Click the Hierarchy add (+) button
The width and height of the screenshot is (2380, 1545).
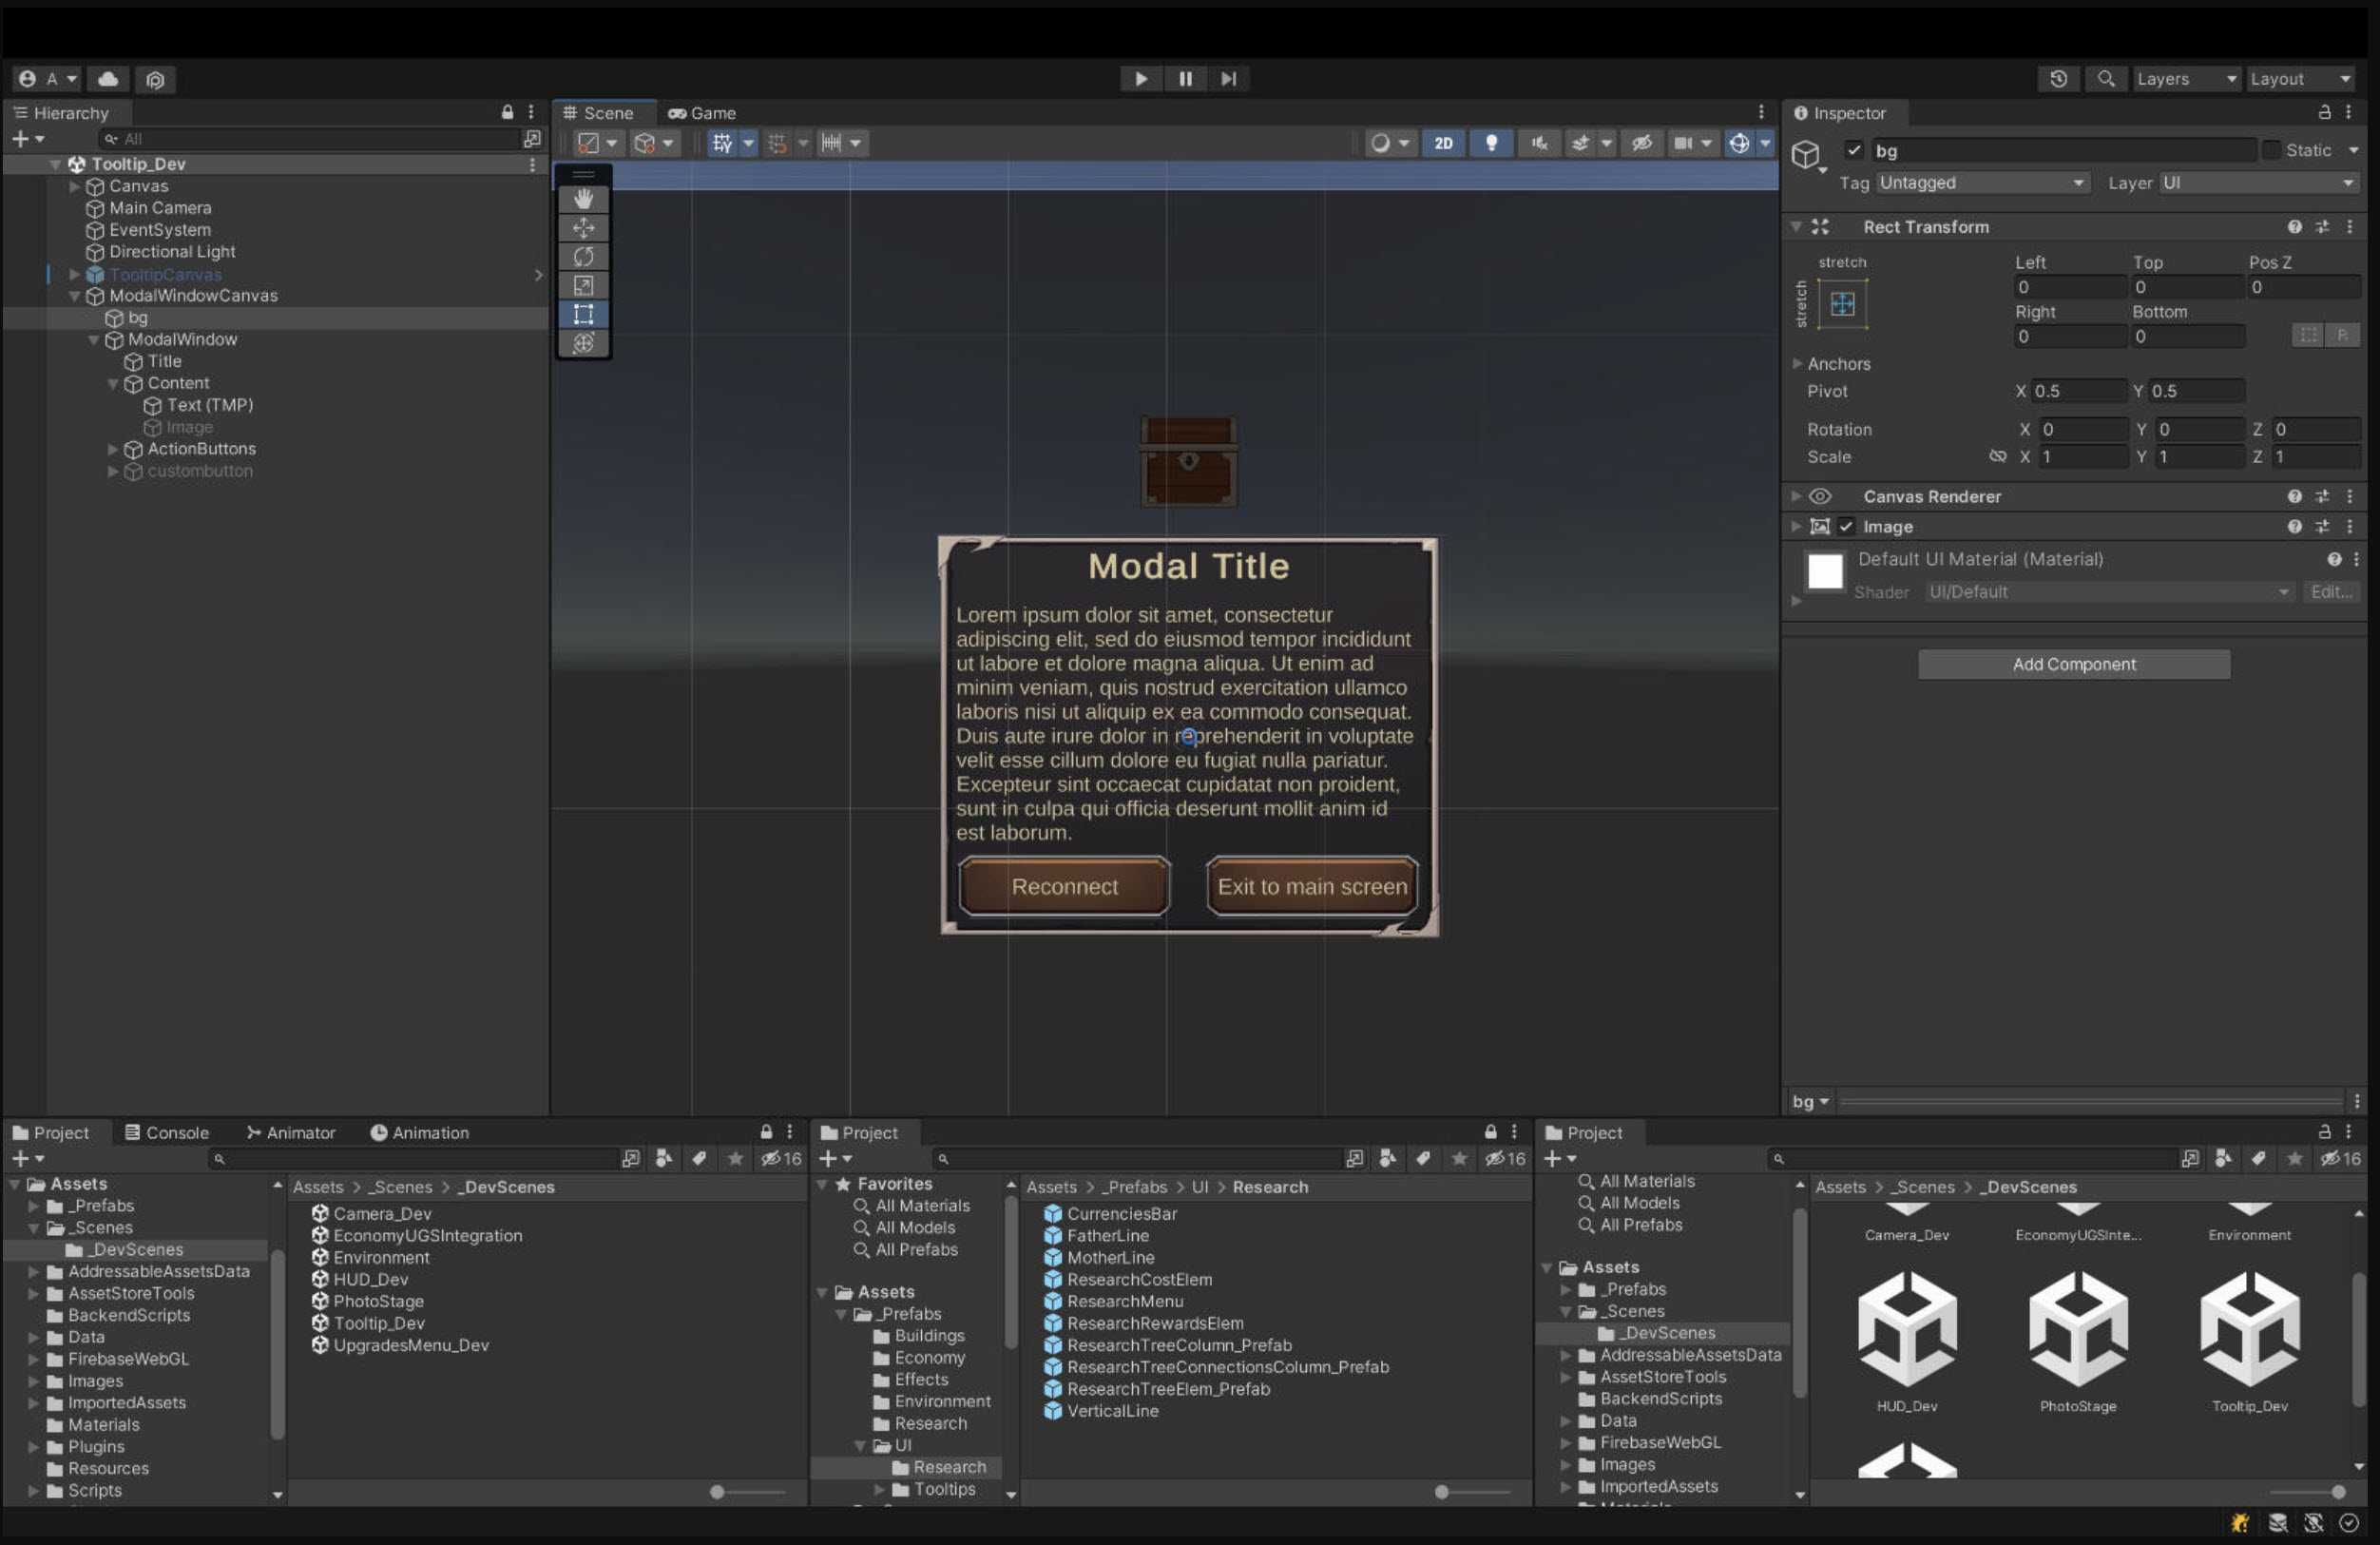(20, 139)
